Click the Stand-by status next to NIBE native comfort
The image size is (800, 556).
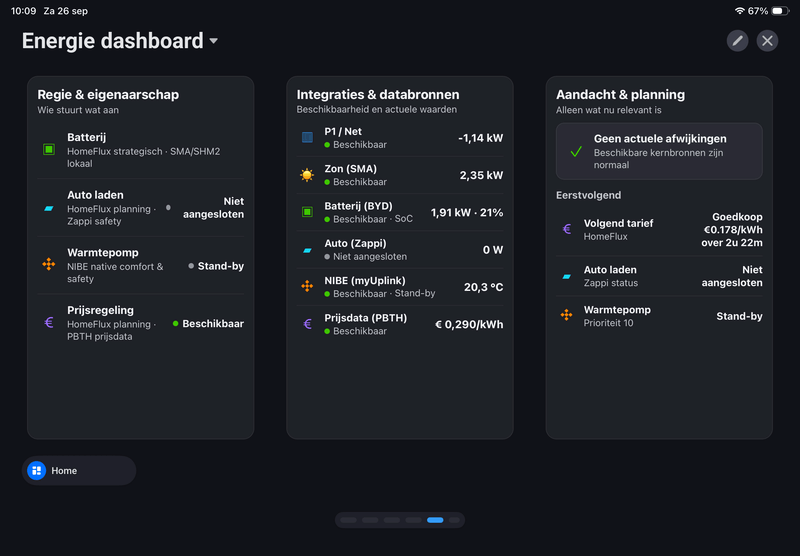(221, 266)
